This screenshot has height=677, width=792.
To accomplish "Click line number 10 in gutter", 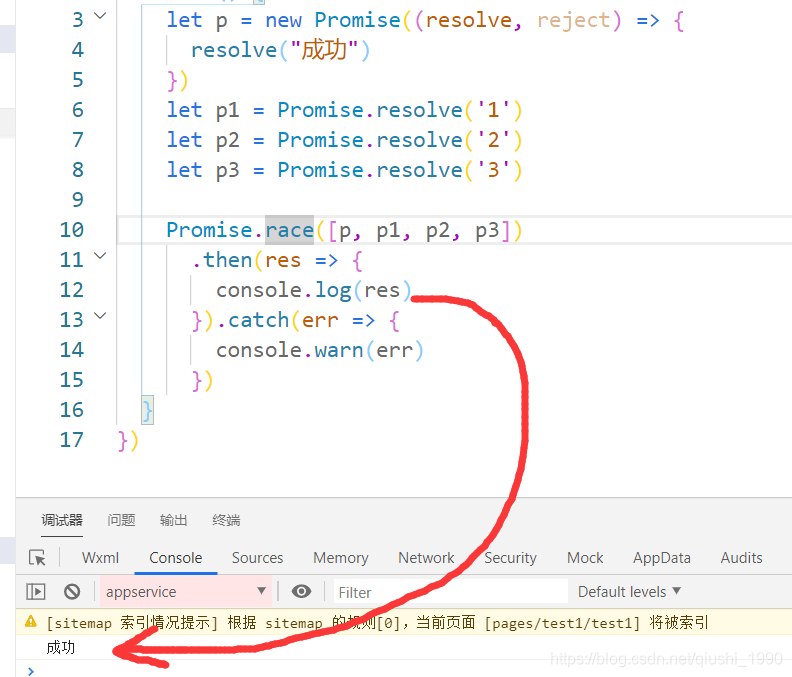I will click(x=72, y=230).
